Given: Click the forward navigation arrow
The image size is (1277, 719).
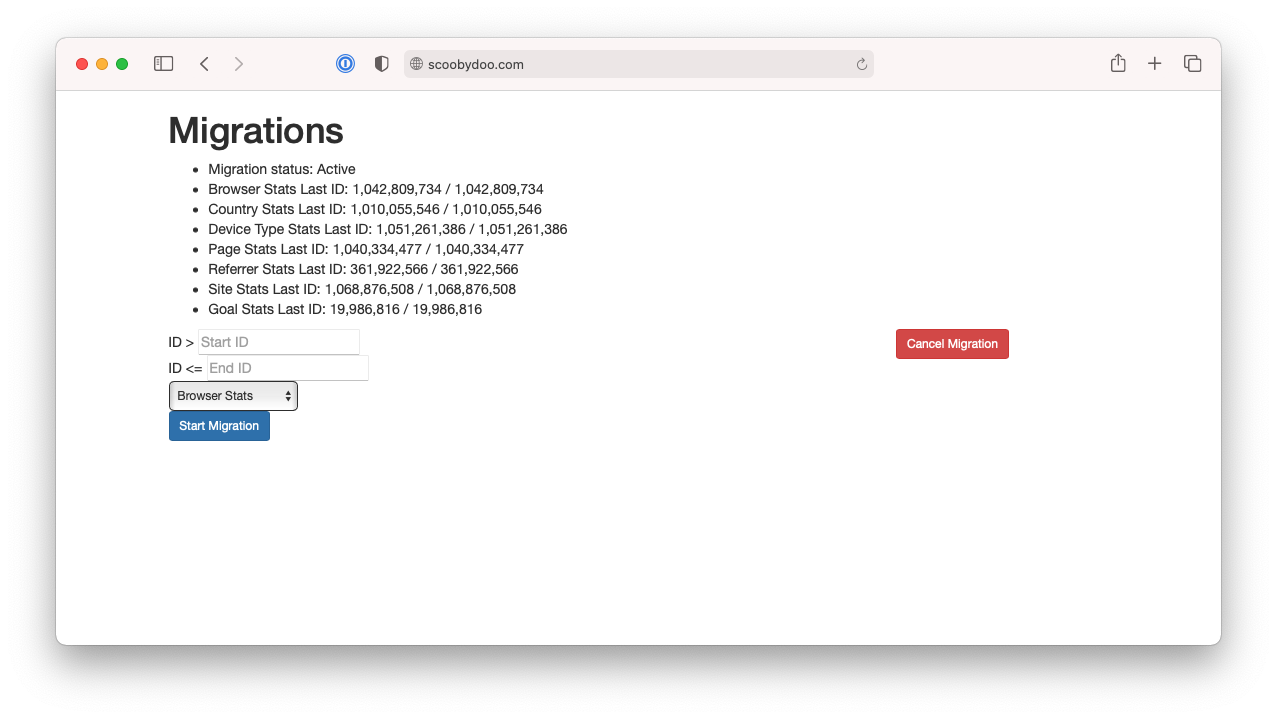Looking at the screenshot, I should click(239, 63).
